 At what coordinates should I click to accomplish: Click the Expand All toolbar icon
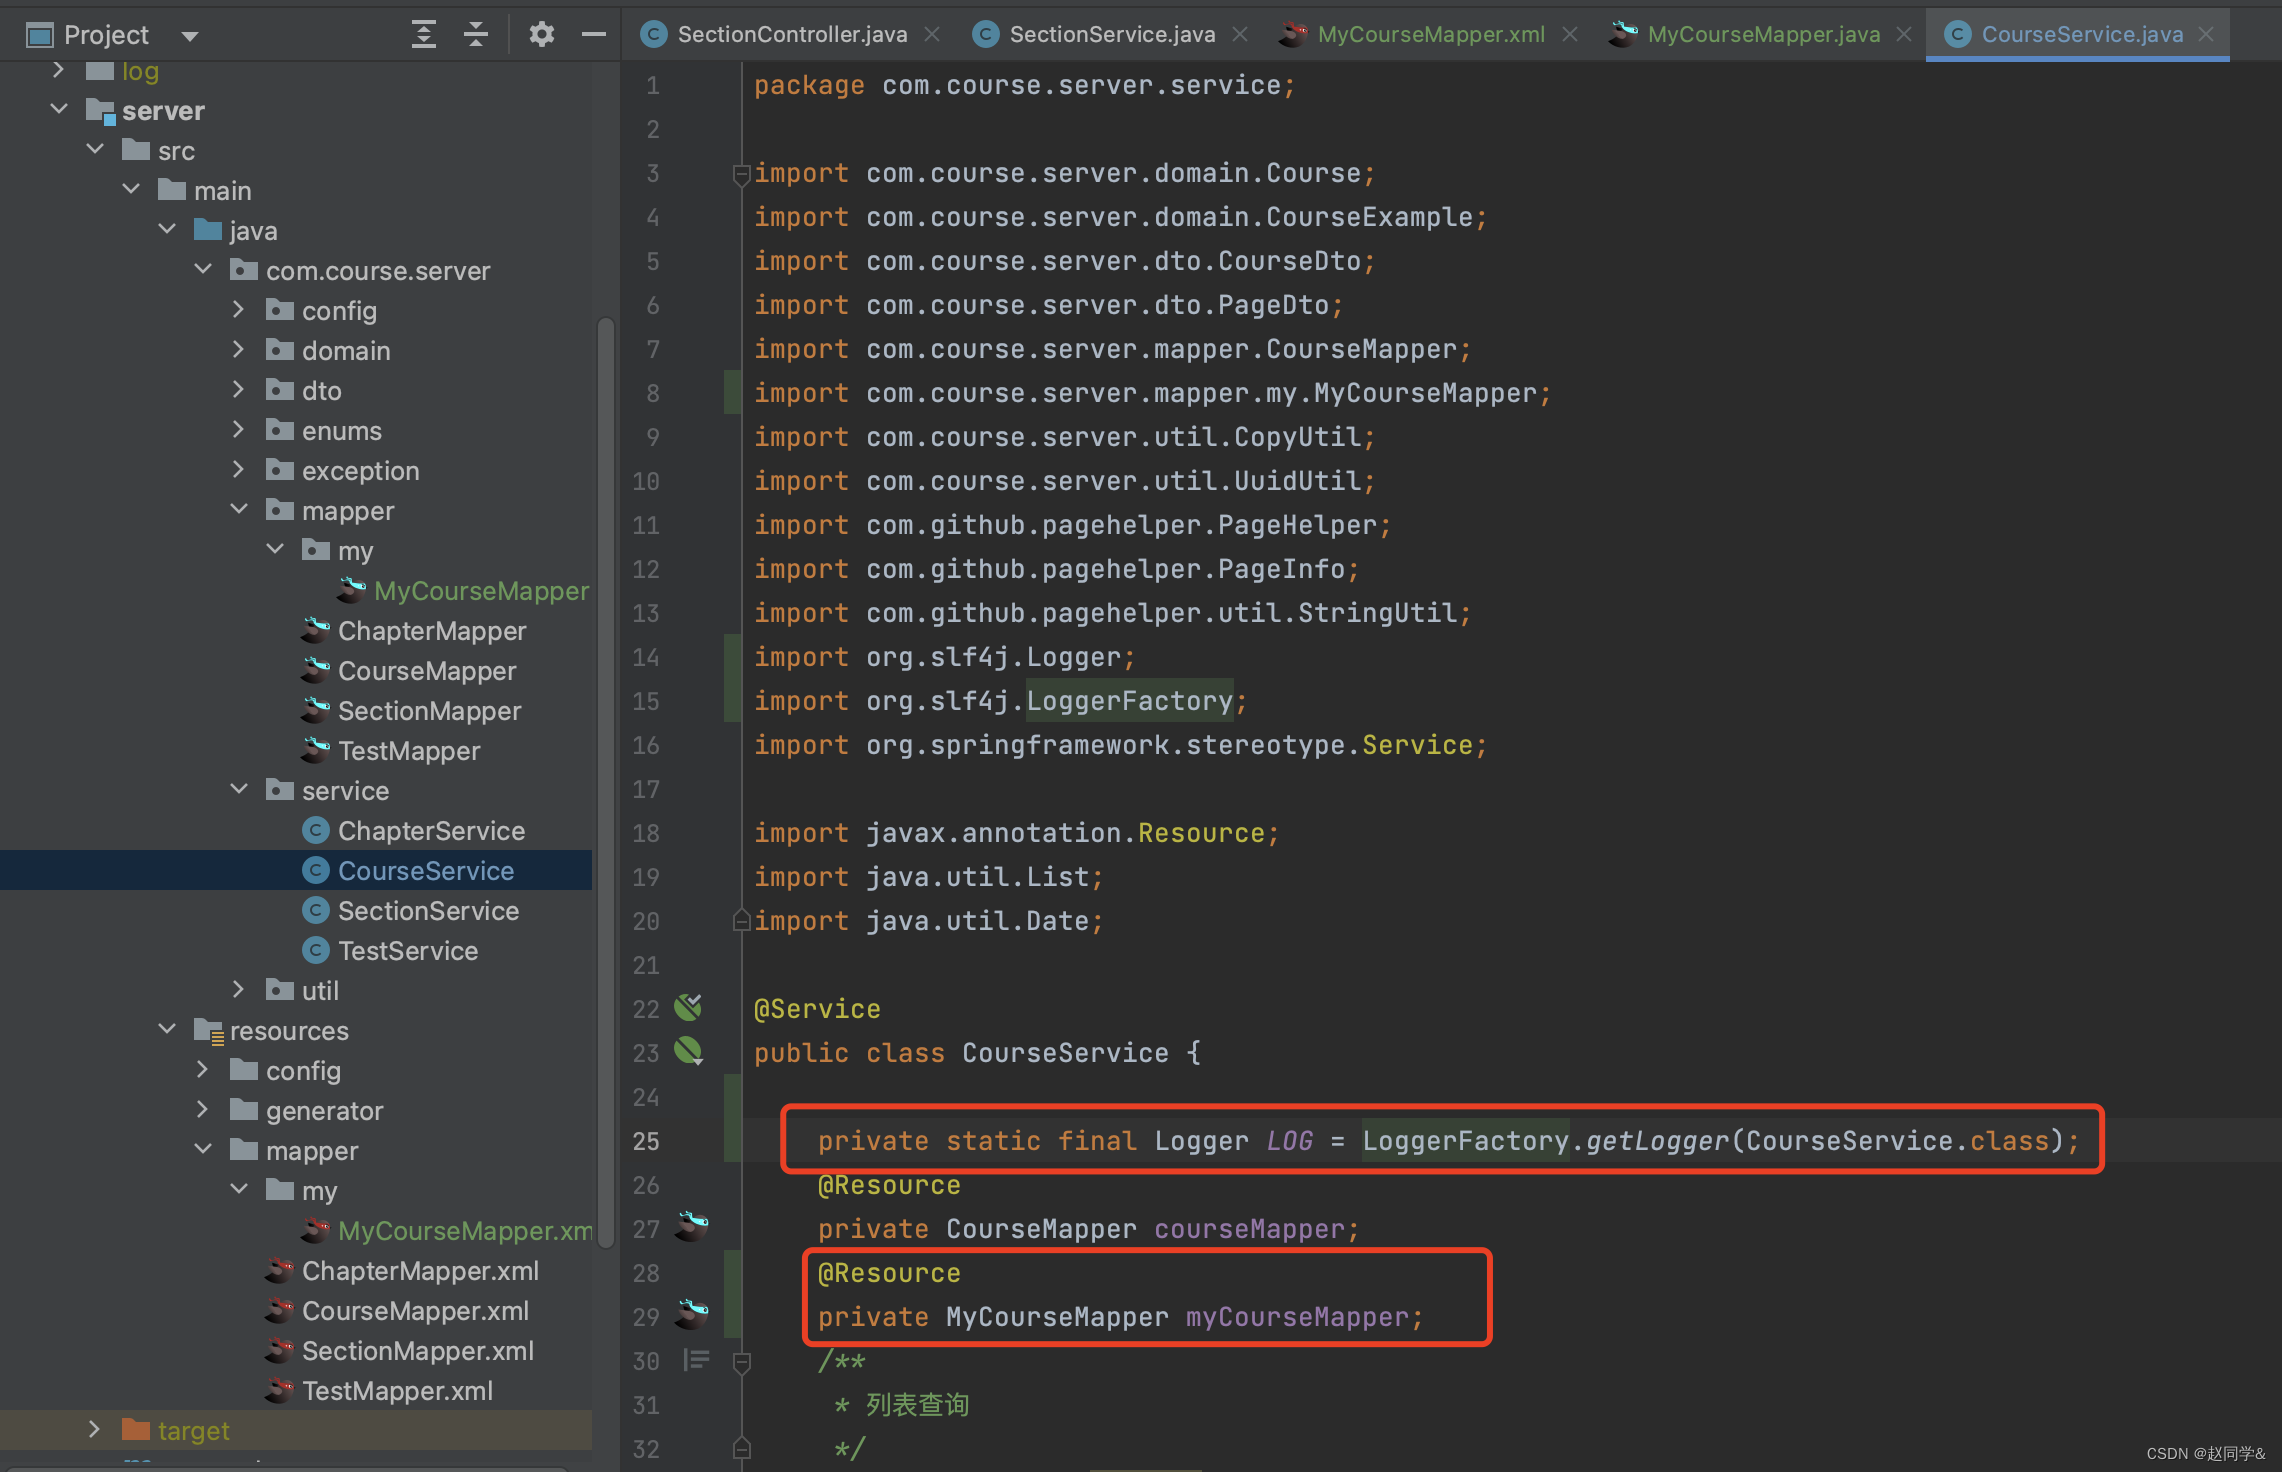[424, 35]
